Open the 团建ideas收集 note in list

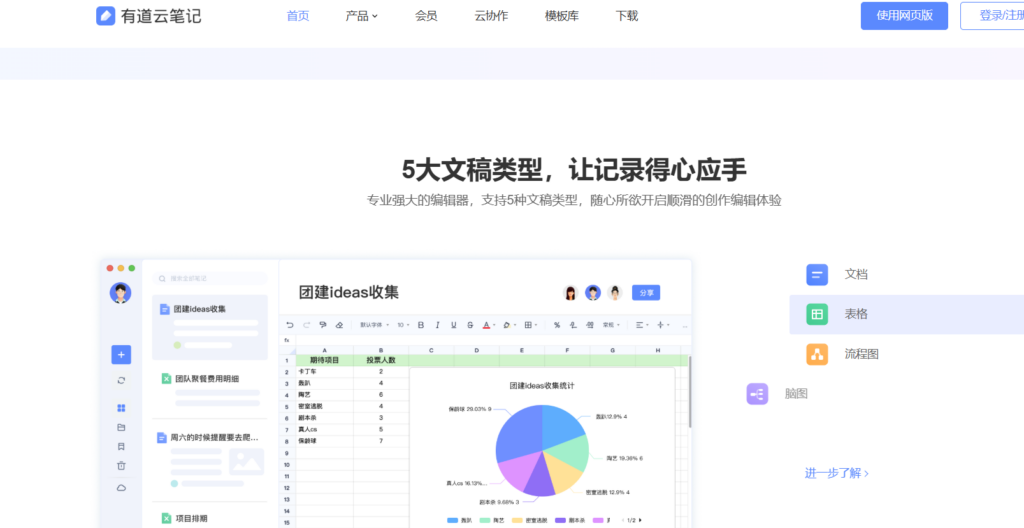210,327
